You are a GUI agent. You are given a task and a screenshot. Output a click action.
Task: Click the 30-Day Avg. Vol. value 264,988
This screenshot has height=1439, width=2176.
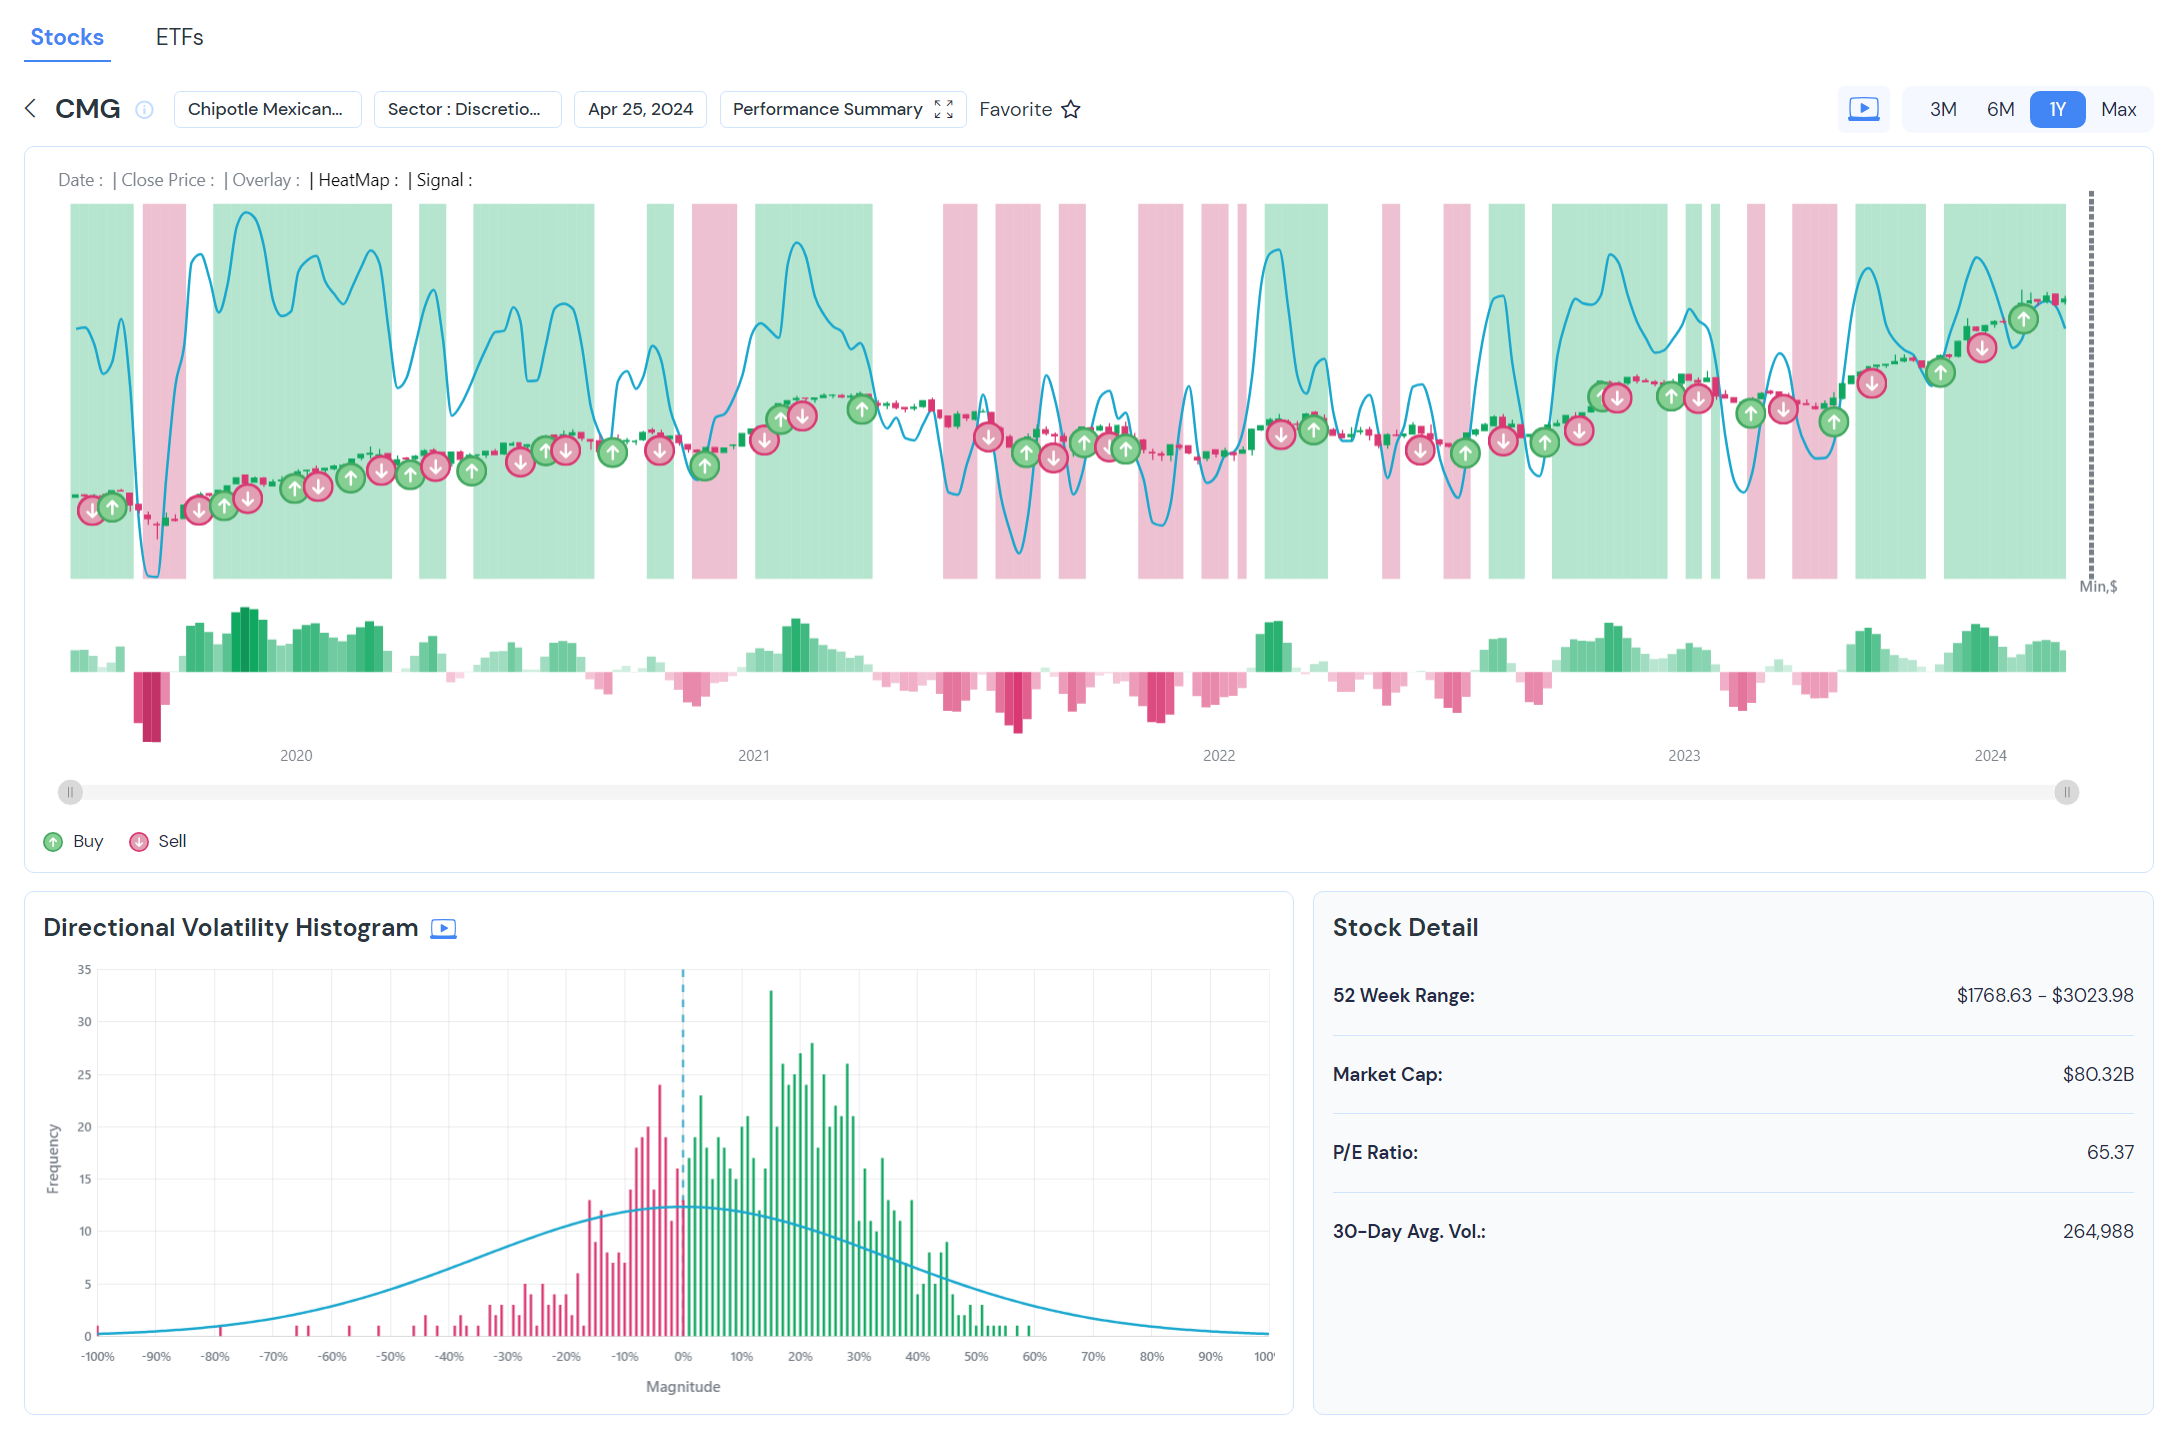tap(2098, 1232)
